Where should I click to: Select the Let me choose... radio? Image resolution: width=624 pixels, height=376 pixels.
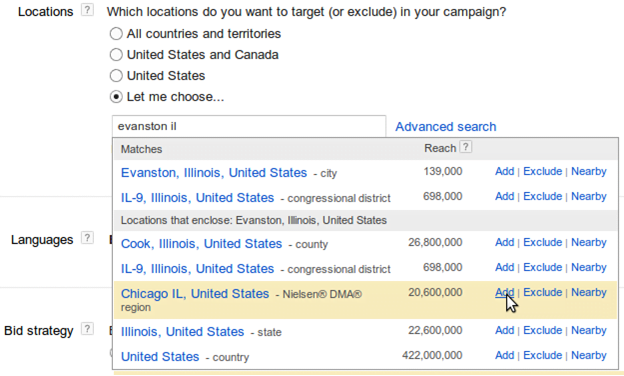pyautogui.click(x=116, y=97)
